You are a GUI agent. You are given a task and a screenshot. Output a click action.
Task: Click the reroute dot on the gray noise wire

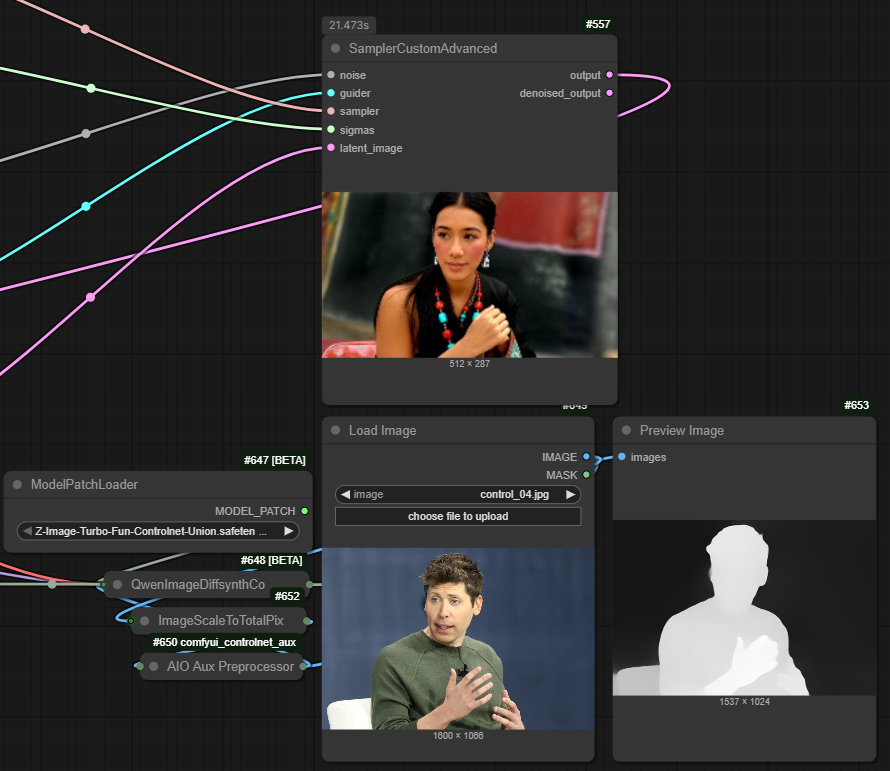click(x=86, y=133)
